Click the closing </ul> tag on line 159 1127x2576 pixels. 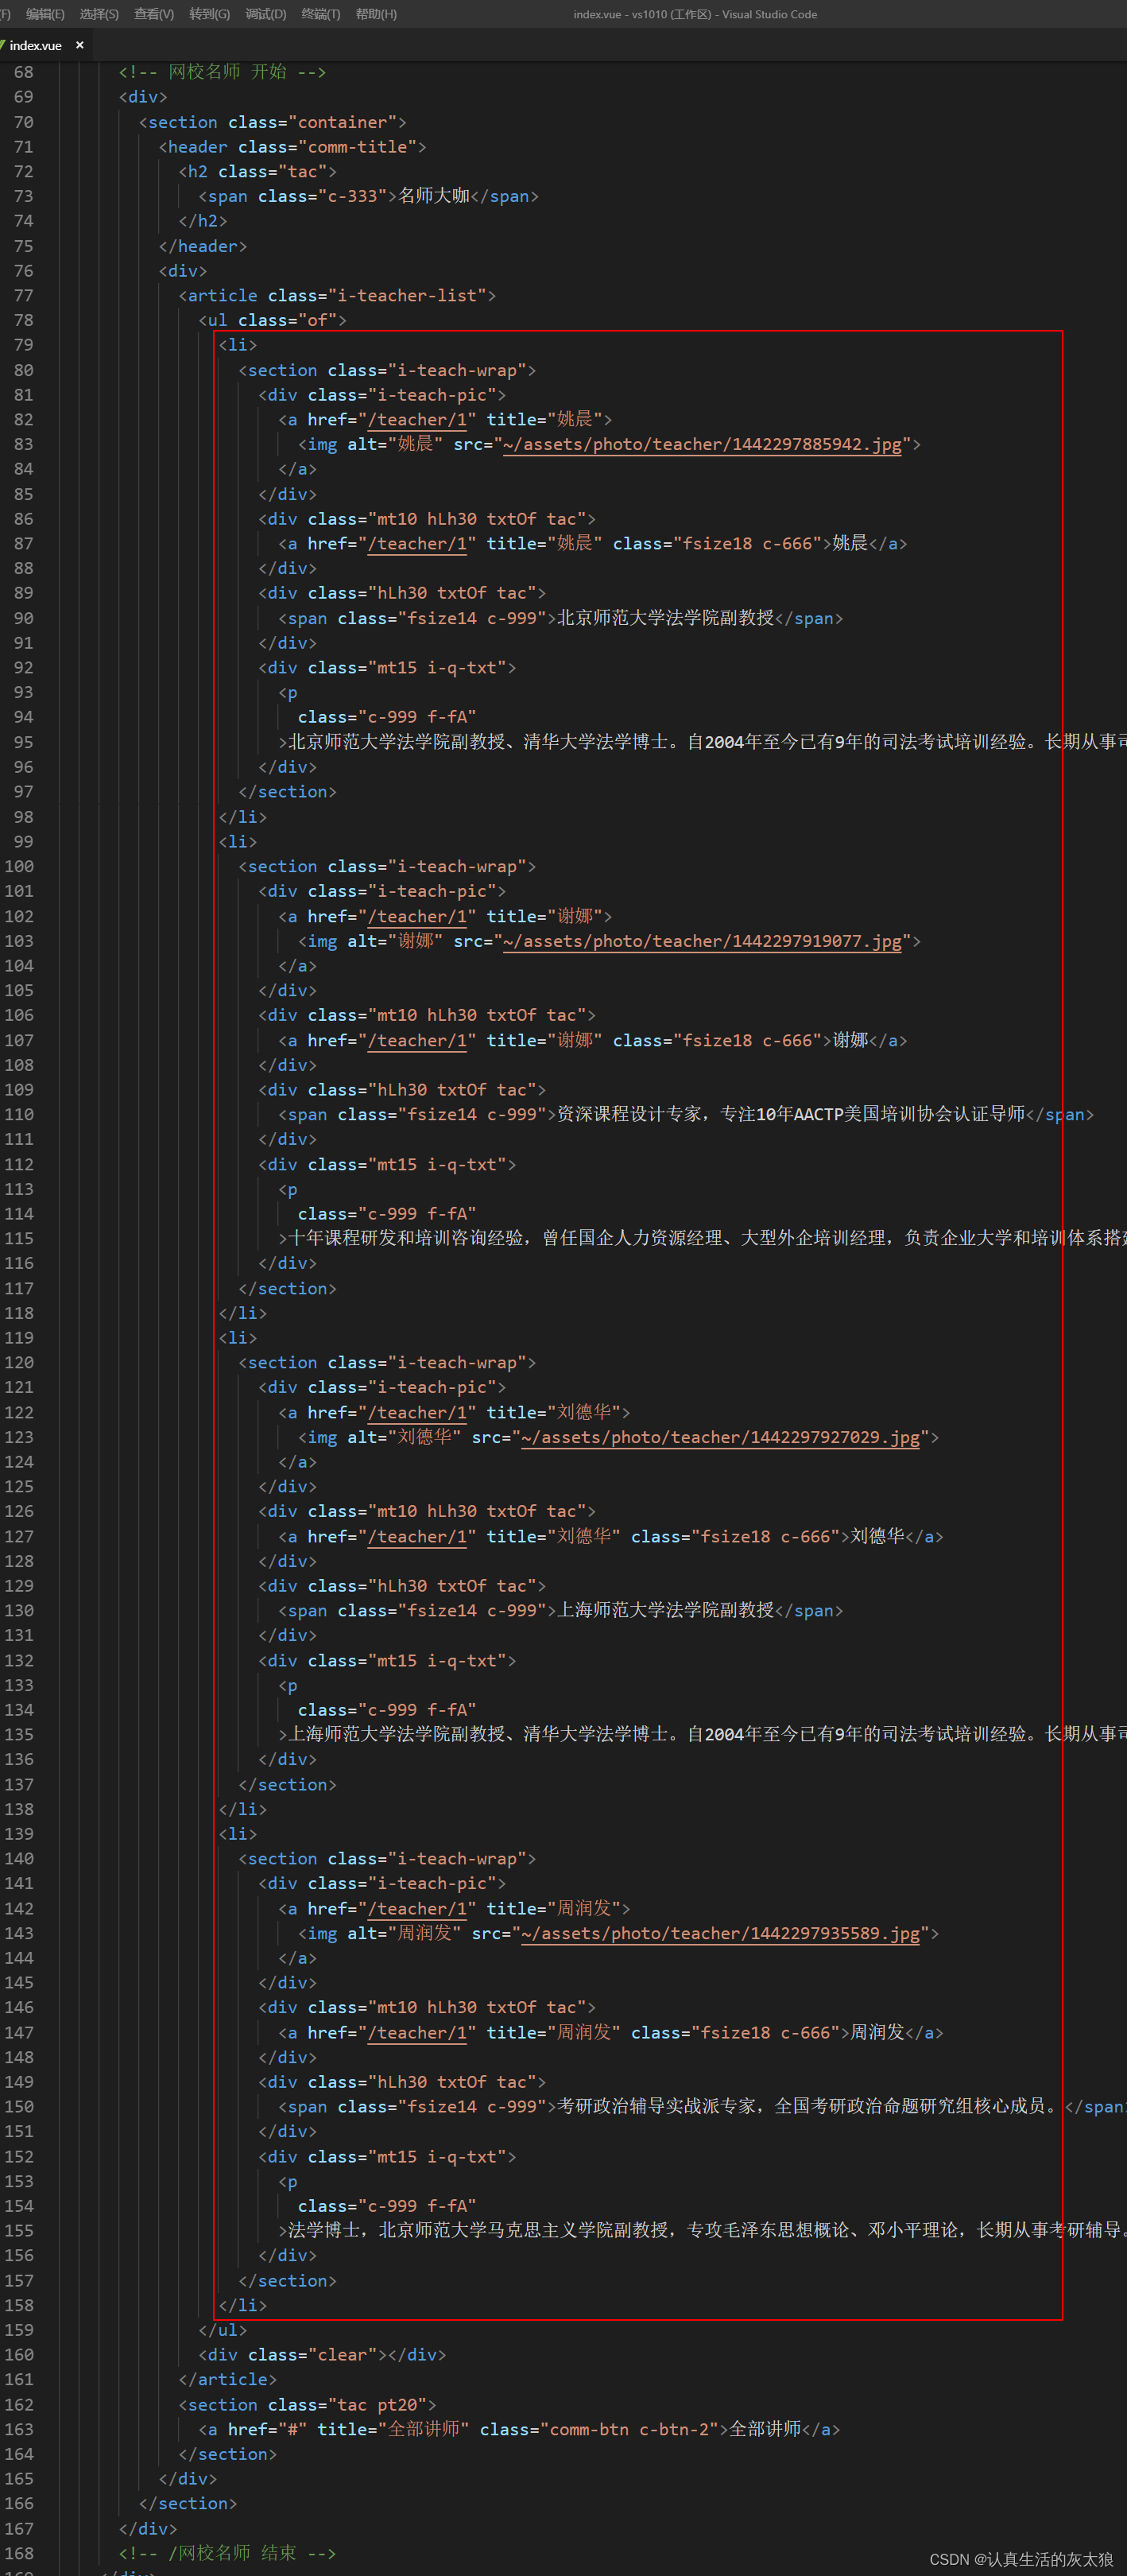[x=222, y=2330]
